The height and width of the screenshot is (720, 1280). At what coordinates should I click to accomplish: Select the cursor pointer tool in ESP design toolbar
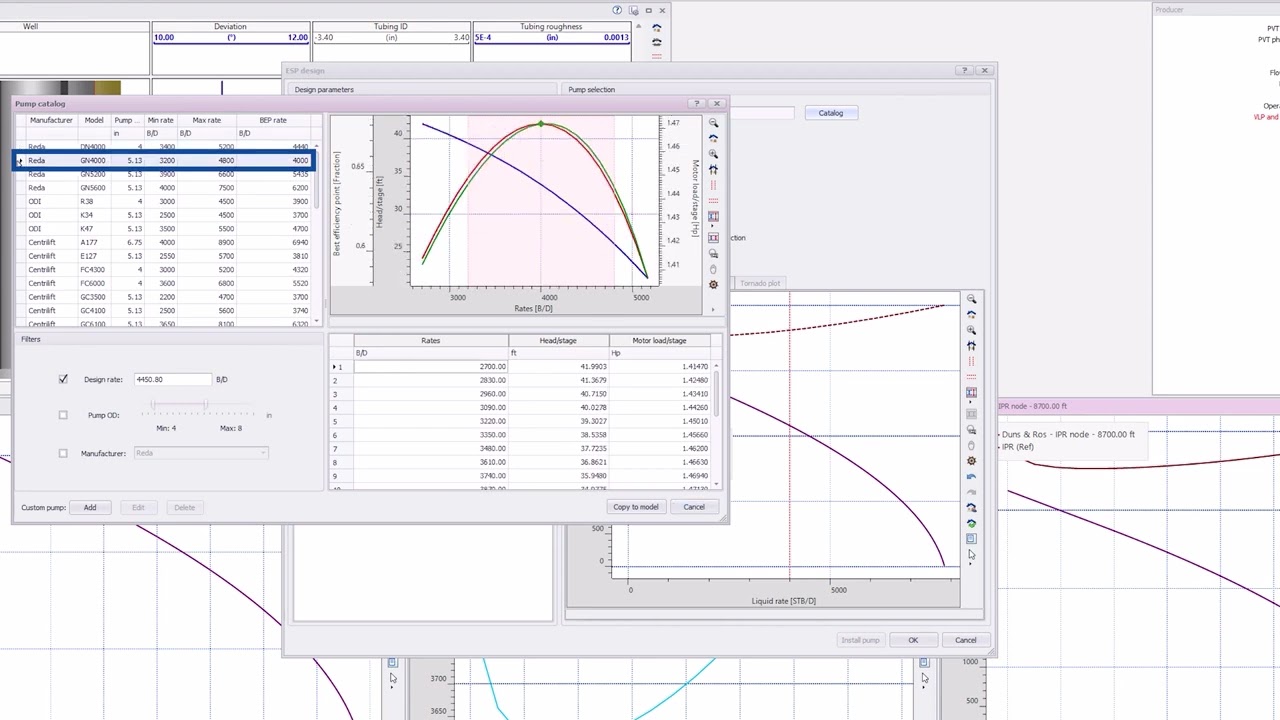(x=971, y=556)
